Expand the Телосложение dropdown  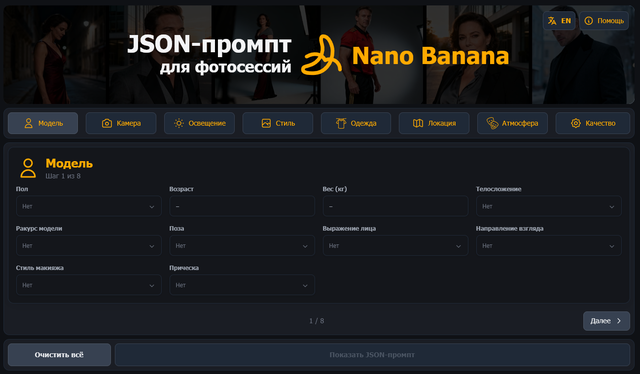pos(549,206)
